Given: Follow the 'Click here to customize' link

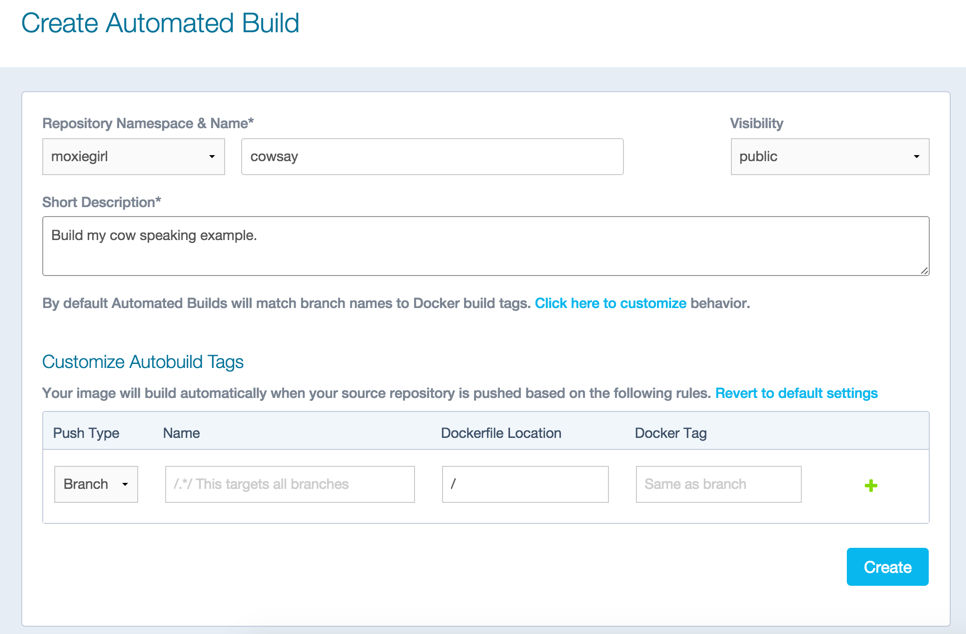Looking at the screenshot, I should pos(610,303).
